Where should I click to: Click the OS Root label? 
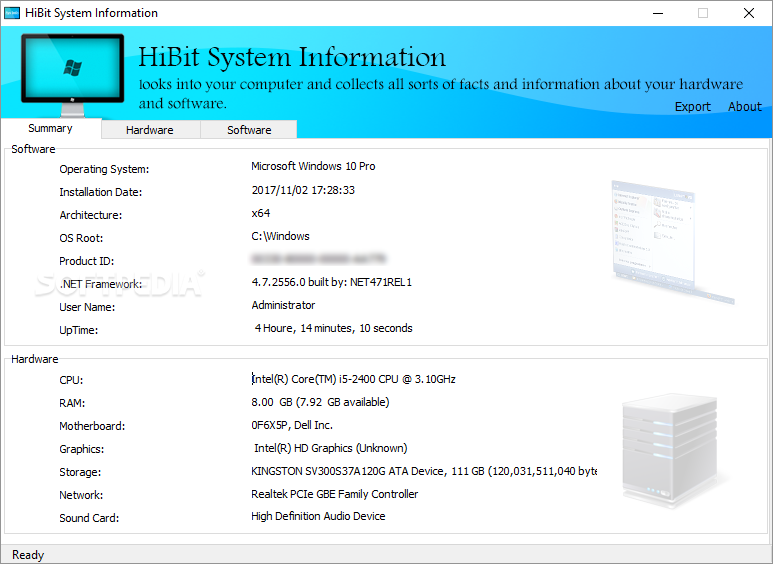(81, 238)
